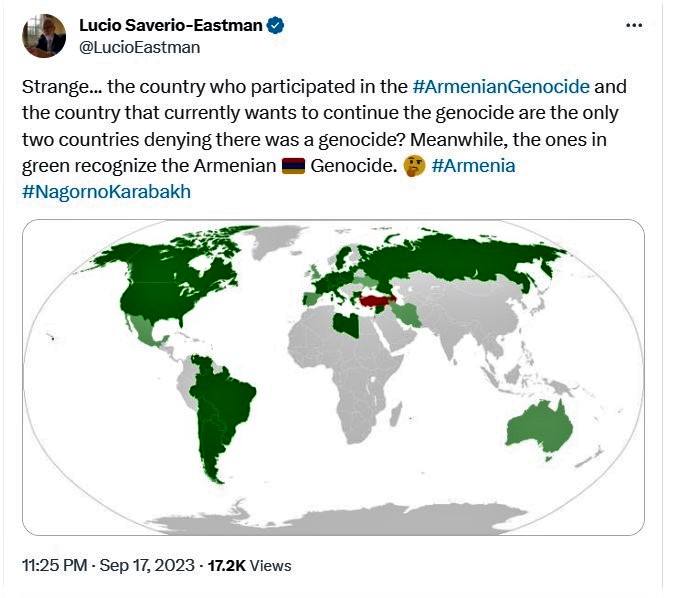Open the #ArmenianGenocide hashtag
The image size is (675, 598).
coord(501,86)
